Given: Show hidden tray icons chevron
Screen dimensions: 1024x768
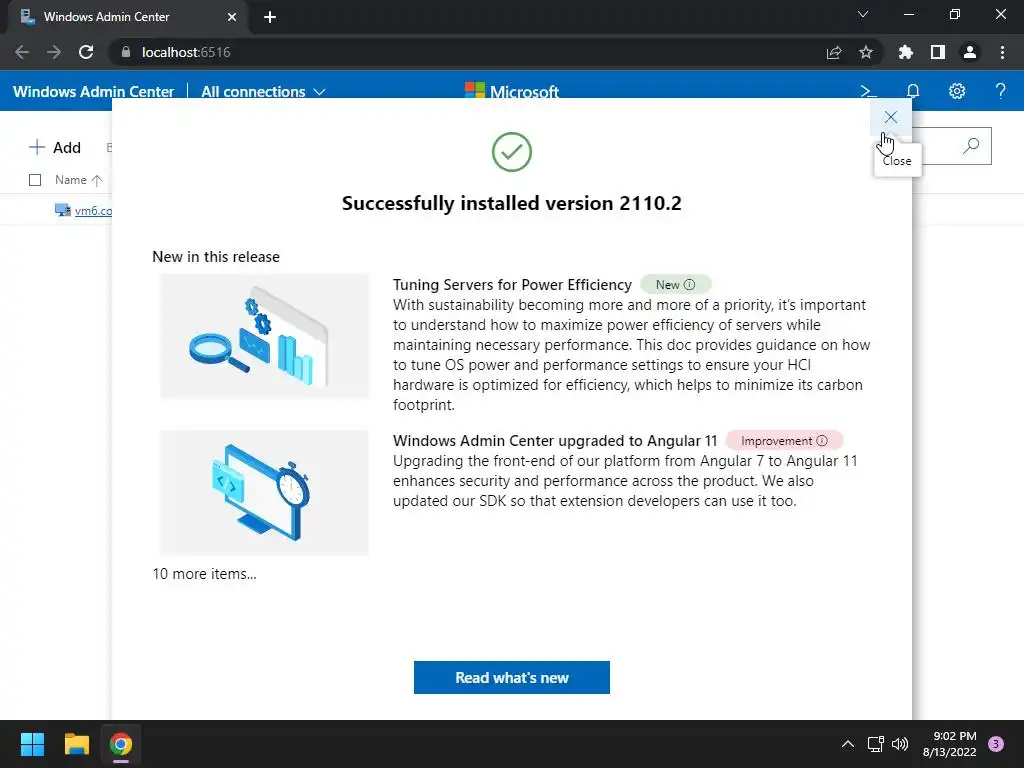Looking at the screenshot, I should (x=848, y=744).
